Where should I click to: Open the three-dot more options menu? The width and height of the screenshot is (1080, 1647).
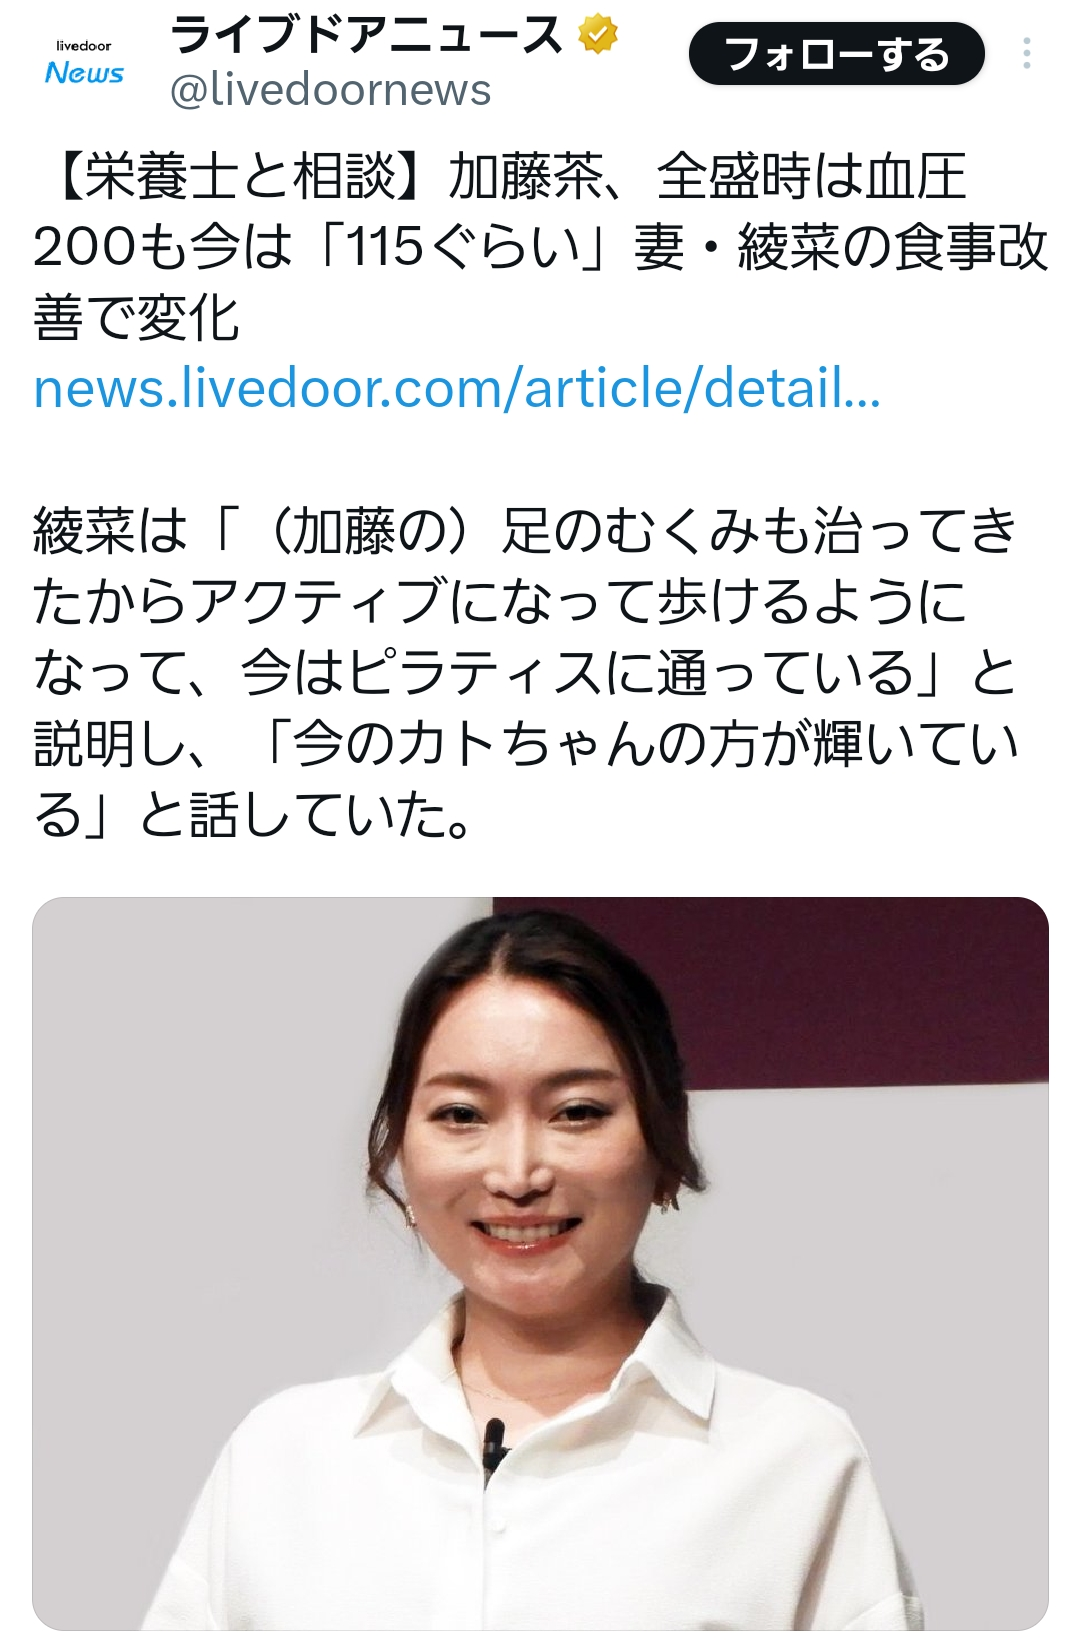click(x=1026, y=53)
